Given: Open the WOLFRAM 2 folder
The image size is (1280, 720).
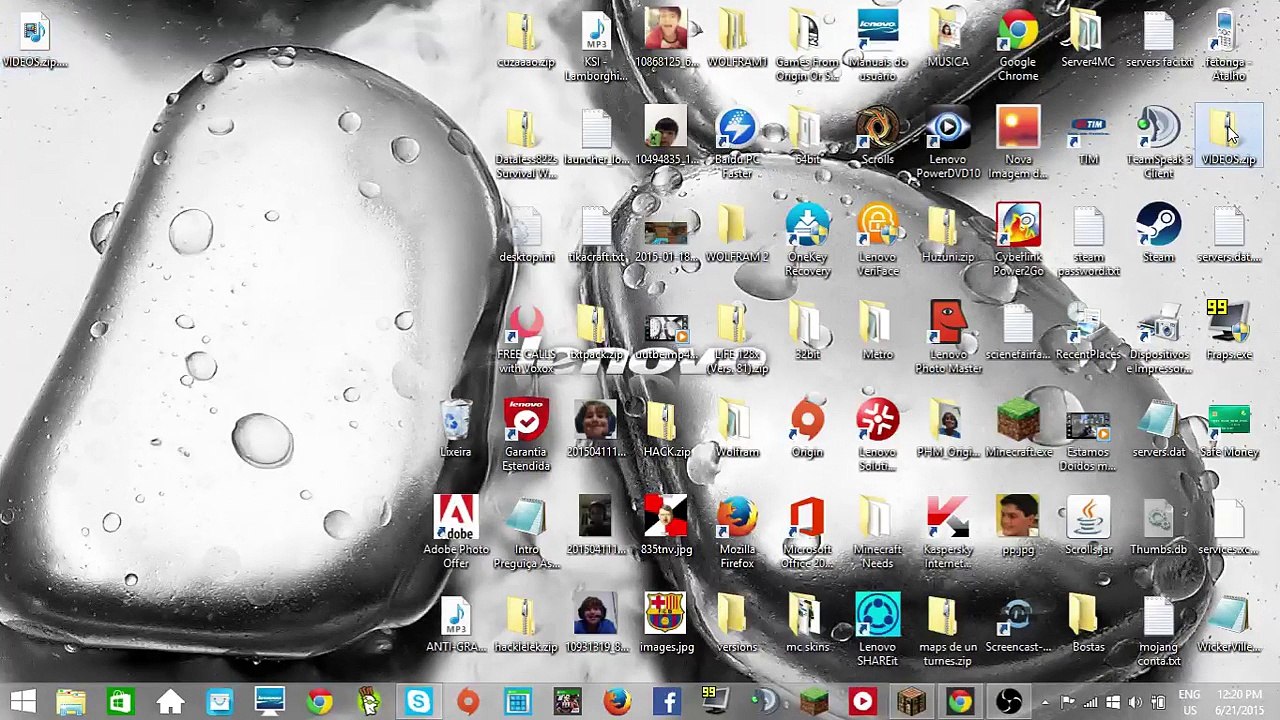Looking at the screenshot, I should coord(737,234).
